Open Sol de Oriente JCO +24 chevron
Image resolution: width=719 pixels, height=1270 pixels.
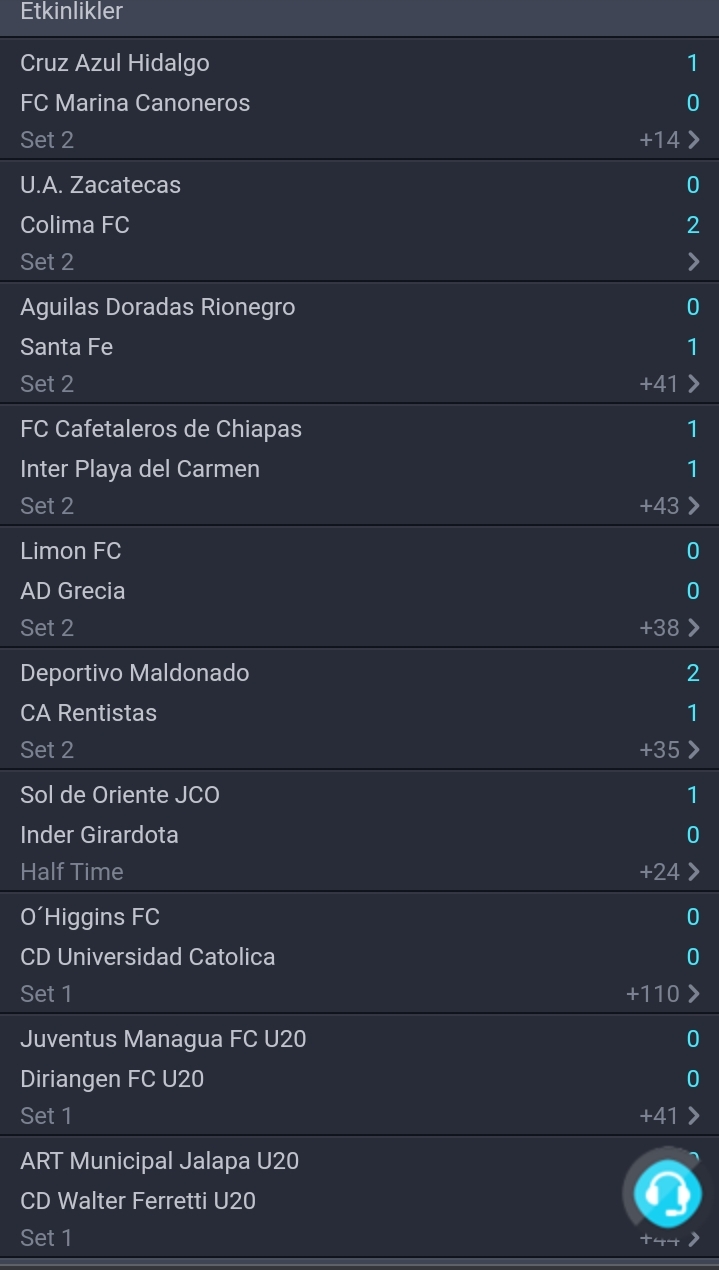pos(694,872)
